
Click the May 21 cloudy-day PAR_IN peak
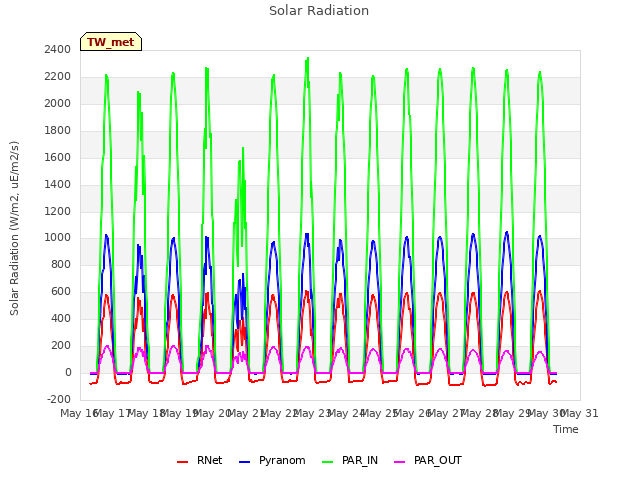tap(243, 148)
